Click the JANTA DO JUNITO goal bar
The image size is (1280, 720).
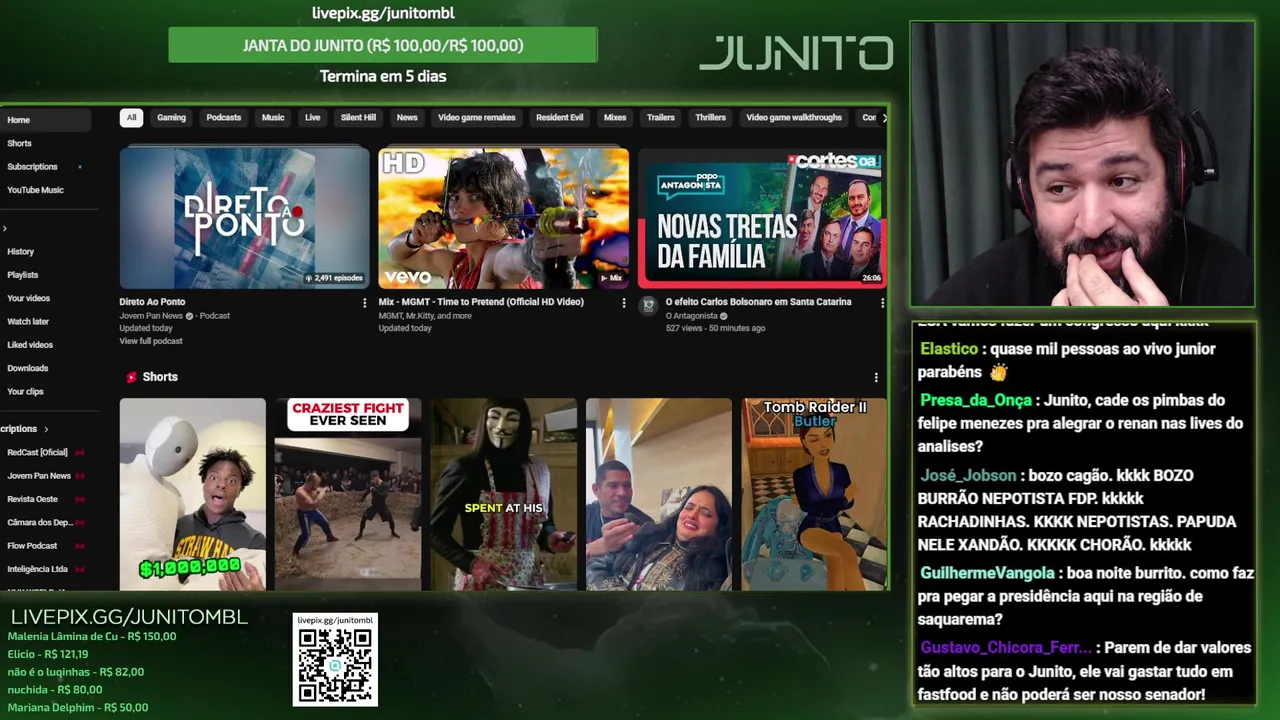tap(383, 45)
